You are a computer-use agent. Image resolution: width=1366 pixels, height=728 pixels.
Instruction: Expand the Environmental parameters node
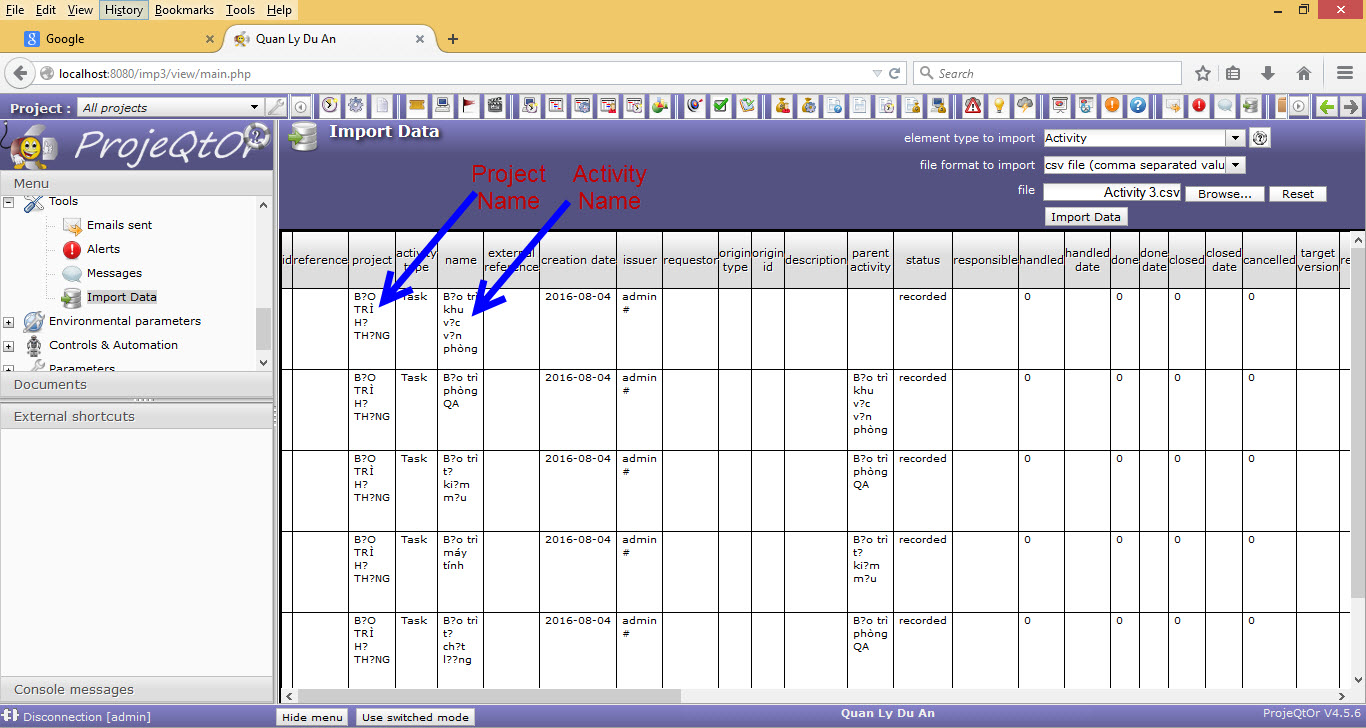point(9,322)
